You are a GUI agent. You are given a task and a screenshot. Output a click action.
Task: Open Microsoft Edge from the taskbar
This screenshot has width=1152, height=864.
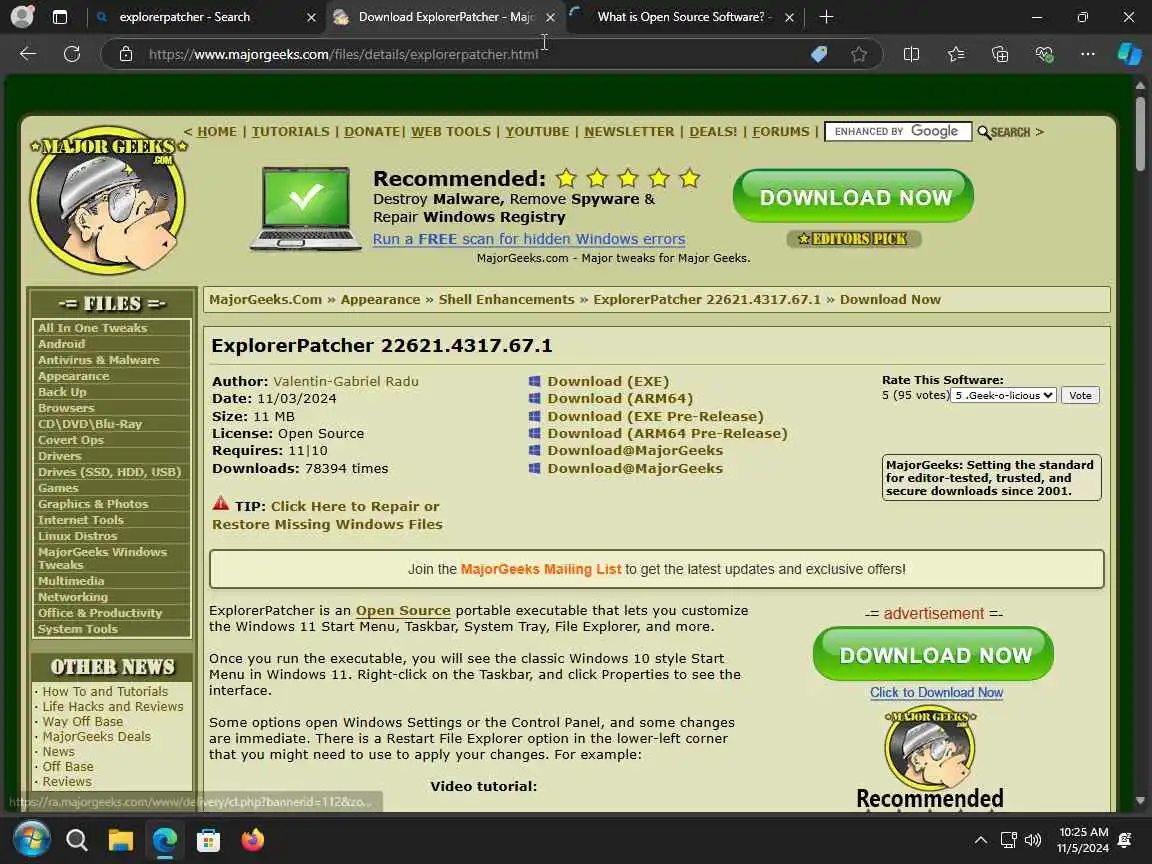tap(165, 839)
